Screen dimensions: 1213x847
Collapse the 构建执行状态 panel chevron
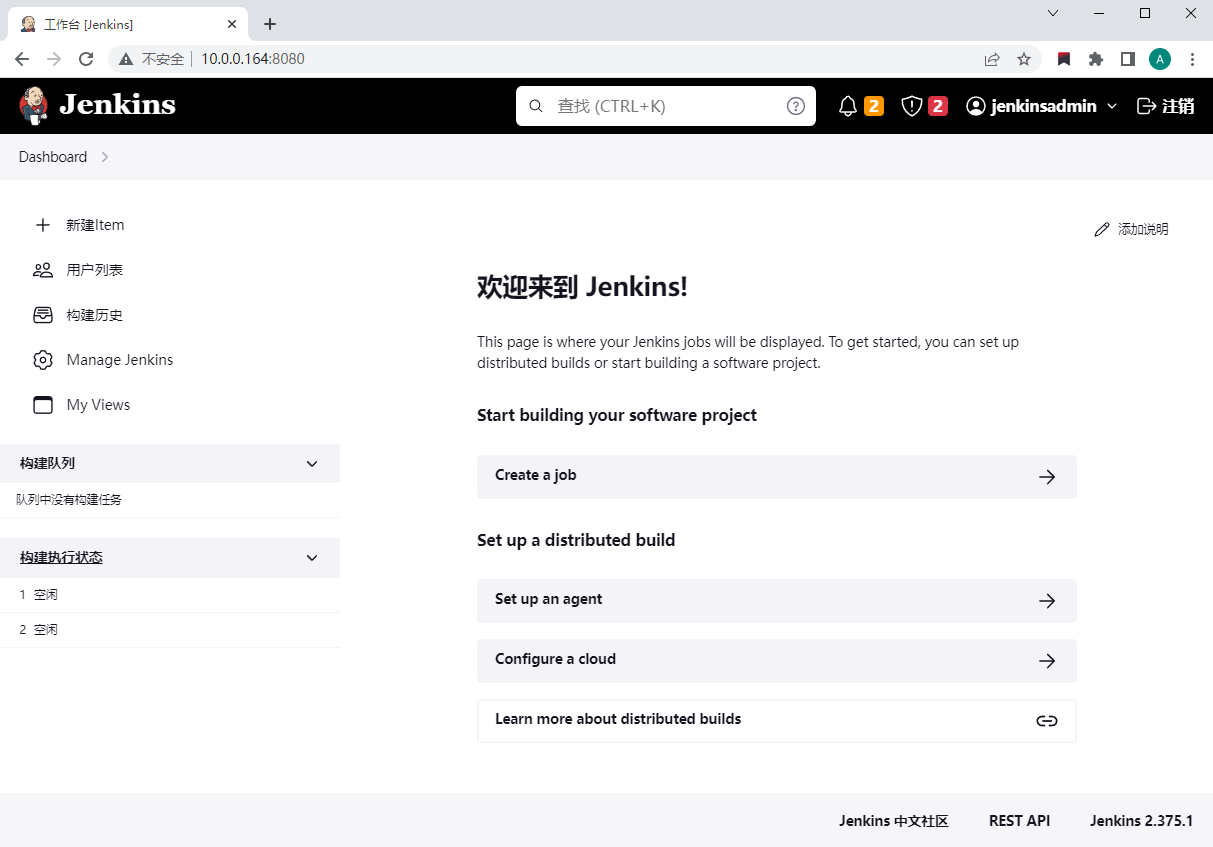(x=312, y=558)
